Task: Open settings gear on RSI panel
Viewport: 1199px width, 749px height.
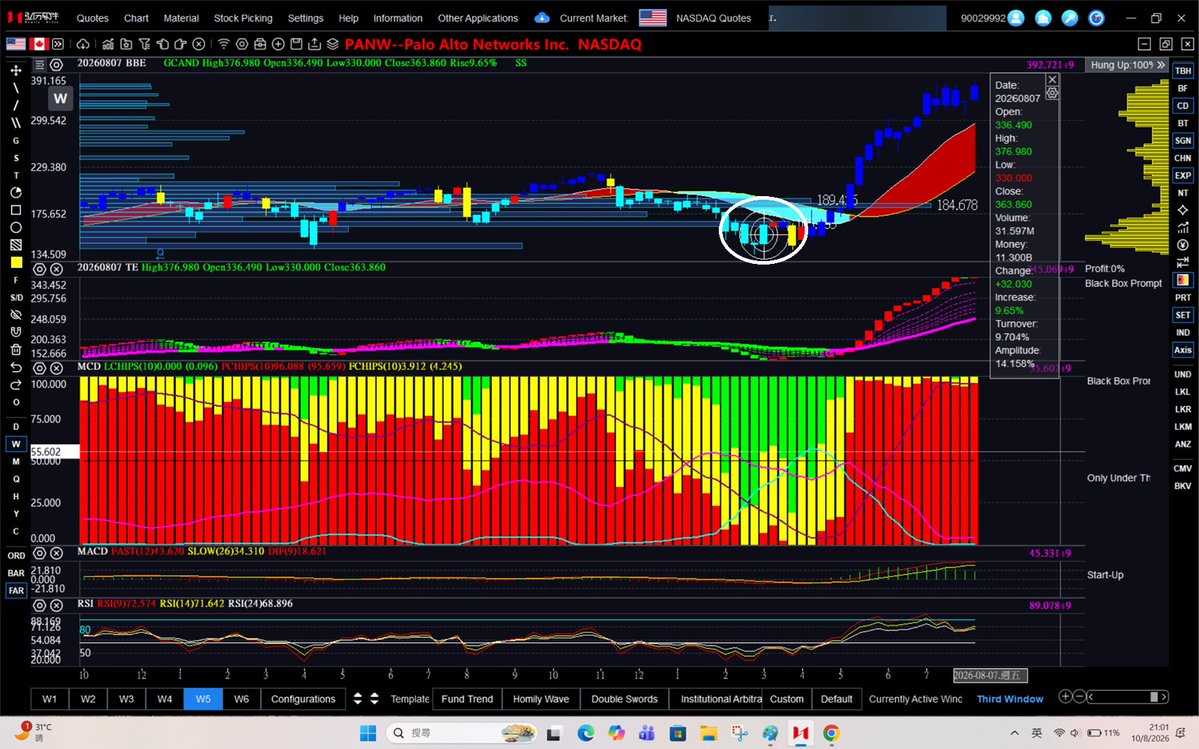Action: [40, 605]
